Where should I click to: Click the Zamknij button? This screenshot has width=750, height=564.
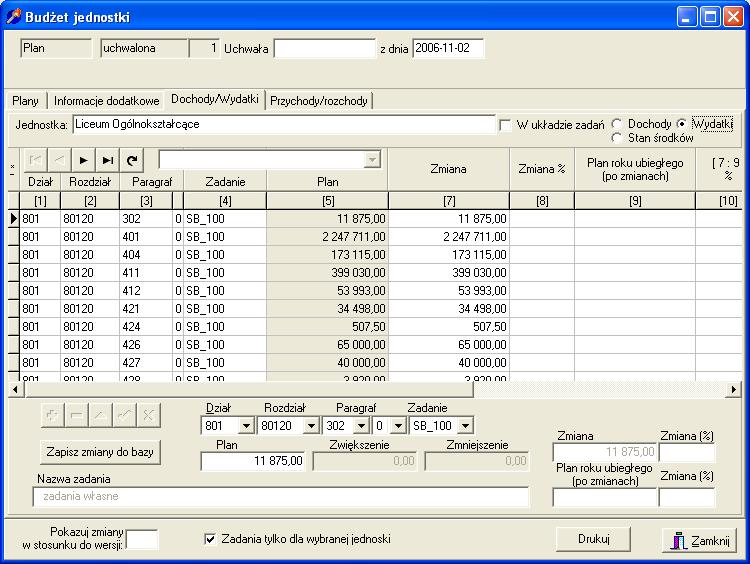[x=699, y=541]
